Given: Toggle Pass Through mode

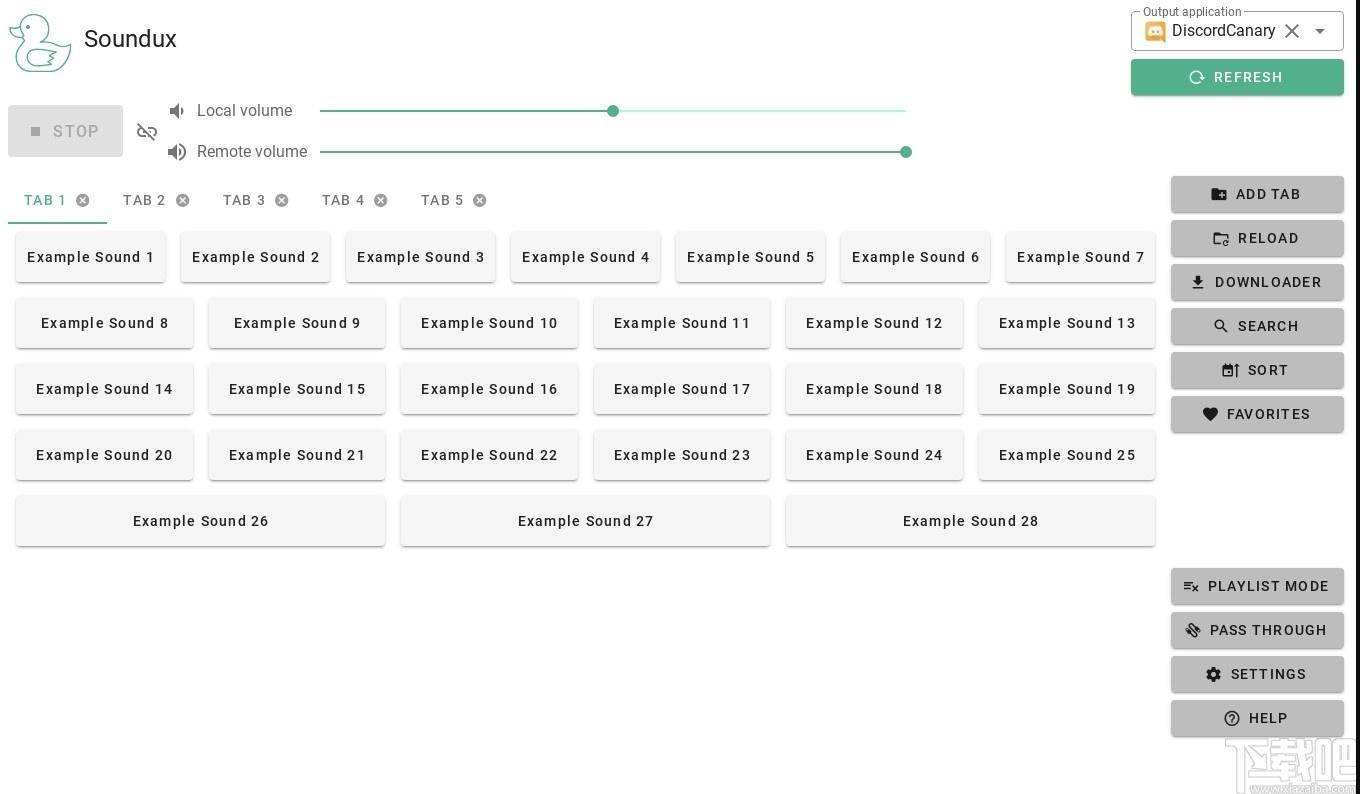Looking at the screenshot, I should [x=1257, y=630].
